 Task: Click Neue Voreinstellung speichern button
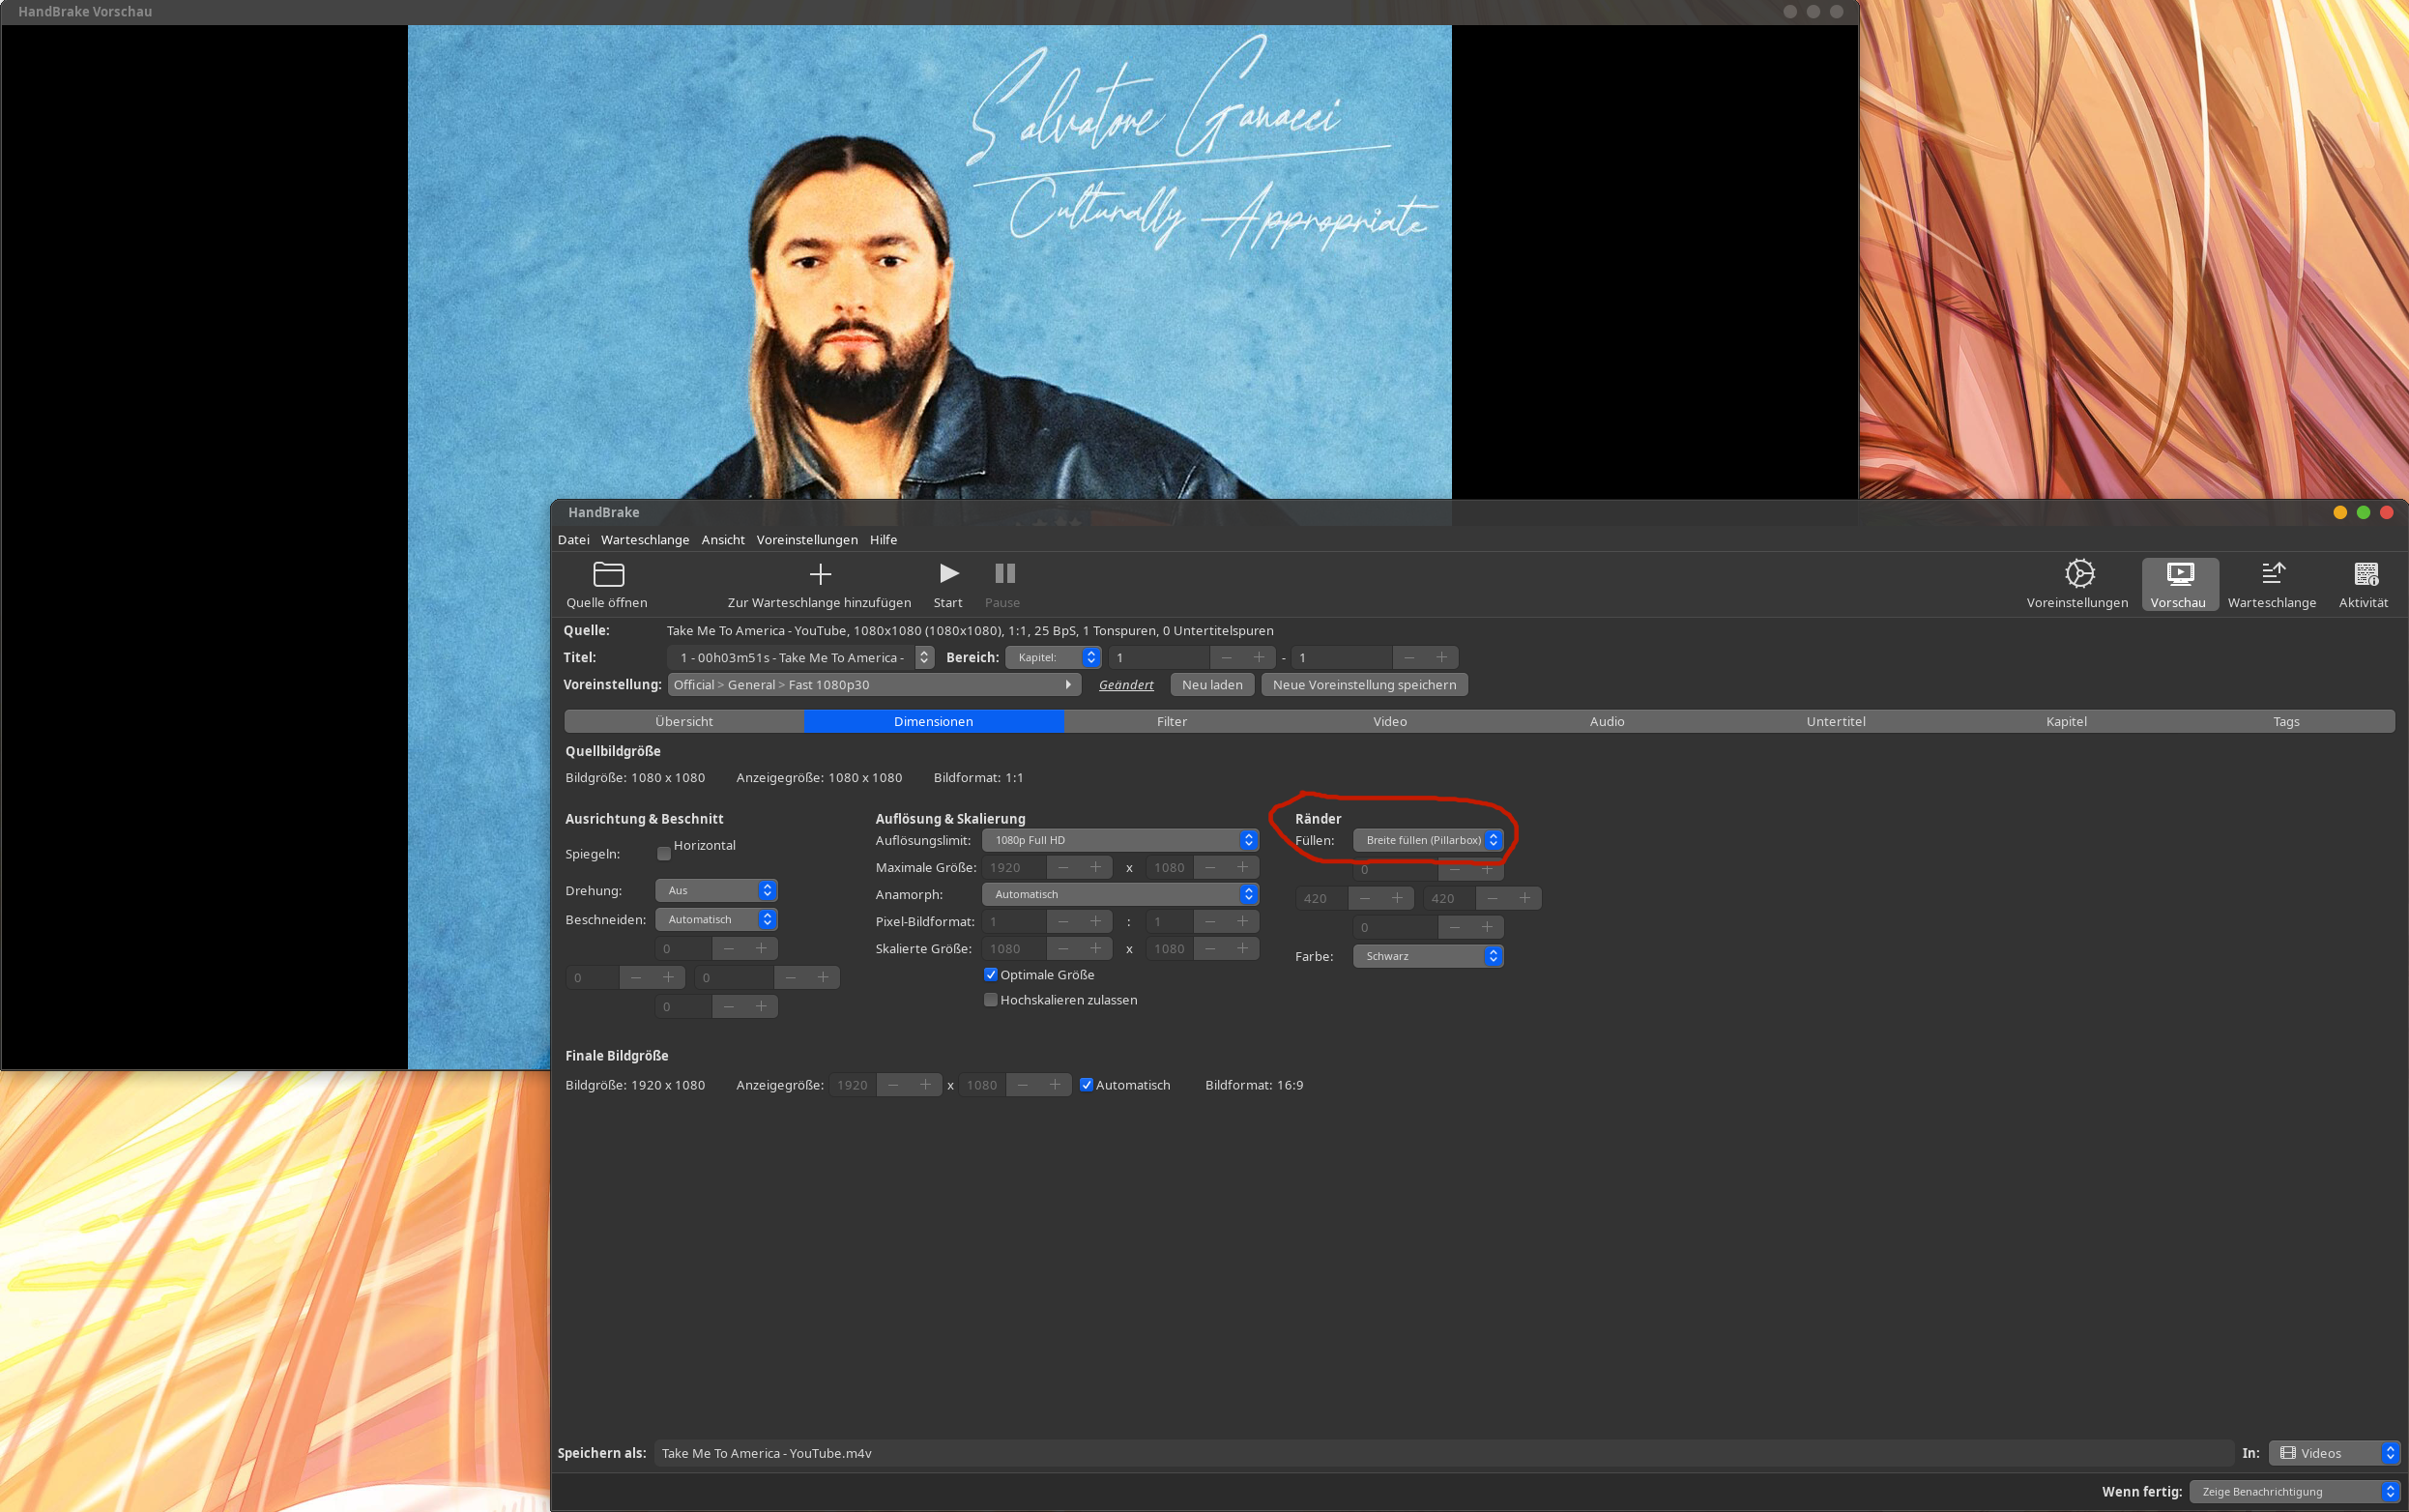(x=1363, y=685)
